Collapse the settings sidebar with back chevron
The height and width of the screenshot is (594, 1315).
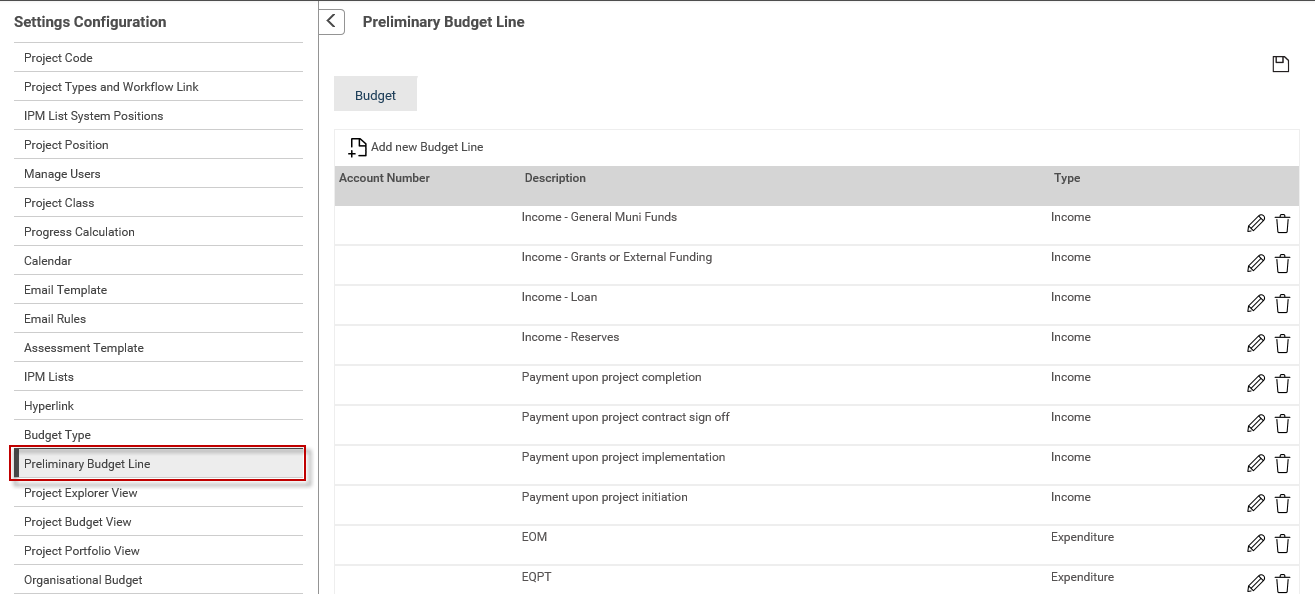coord(331,22)
